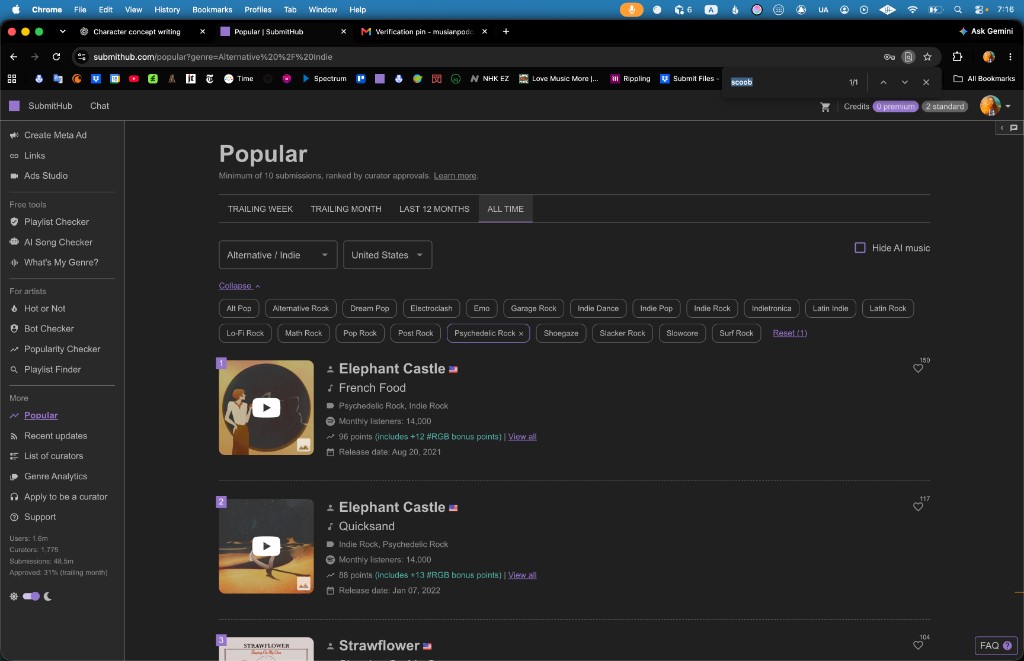This screenshot has height=661, width=1024.
Task: Open Ads Studio in sidebar
Action: 45,176
